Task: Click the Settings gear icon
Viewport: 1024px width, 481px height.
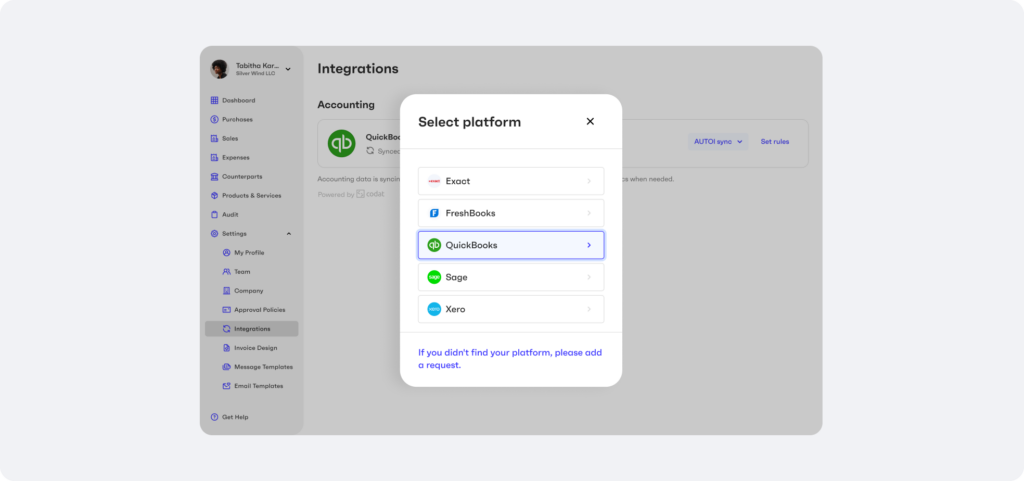Action: pos(214,234)
